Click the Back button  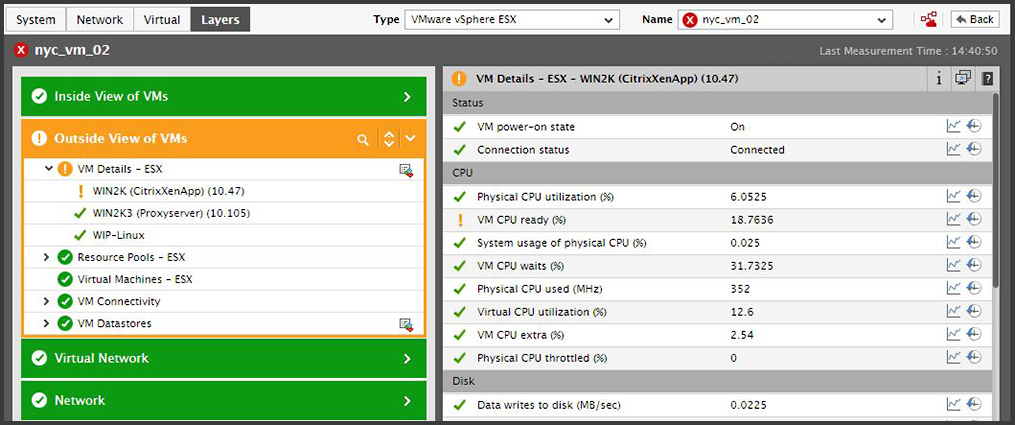click(975, 19)
